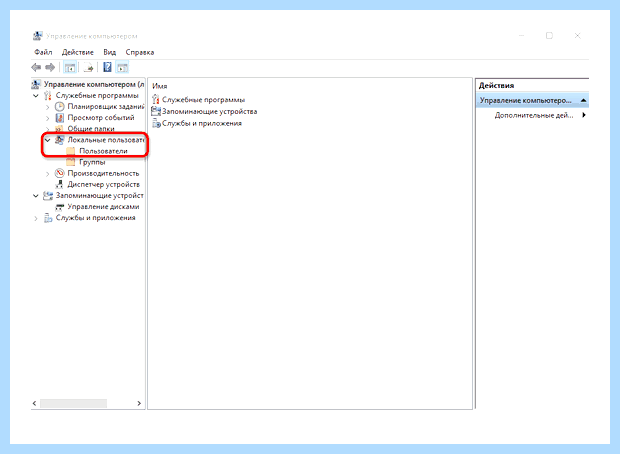Click the tree pane scrollbar left arrow
Viewport: 620px width, 454px height.
34,403
